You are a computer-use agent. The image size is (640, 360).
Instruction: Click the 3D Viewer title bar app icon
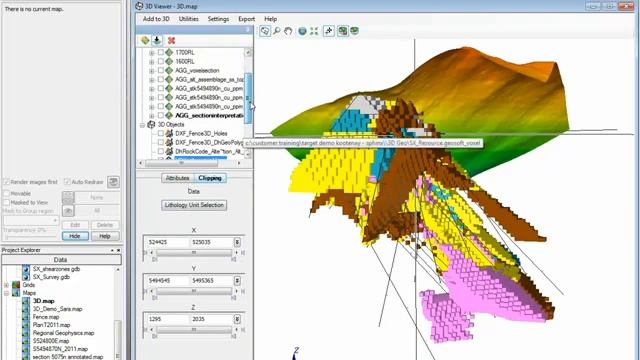click(140, 6)
